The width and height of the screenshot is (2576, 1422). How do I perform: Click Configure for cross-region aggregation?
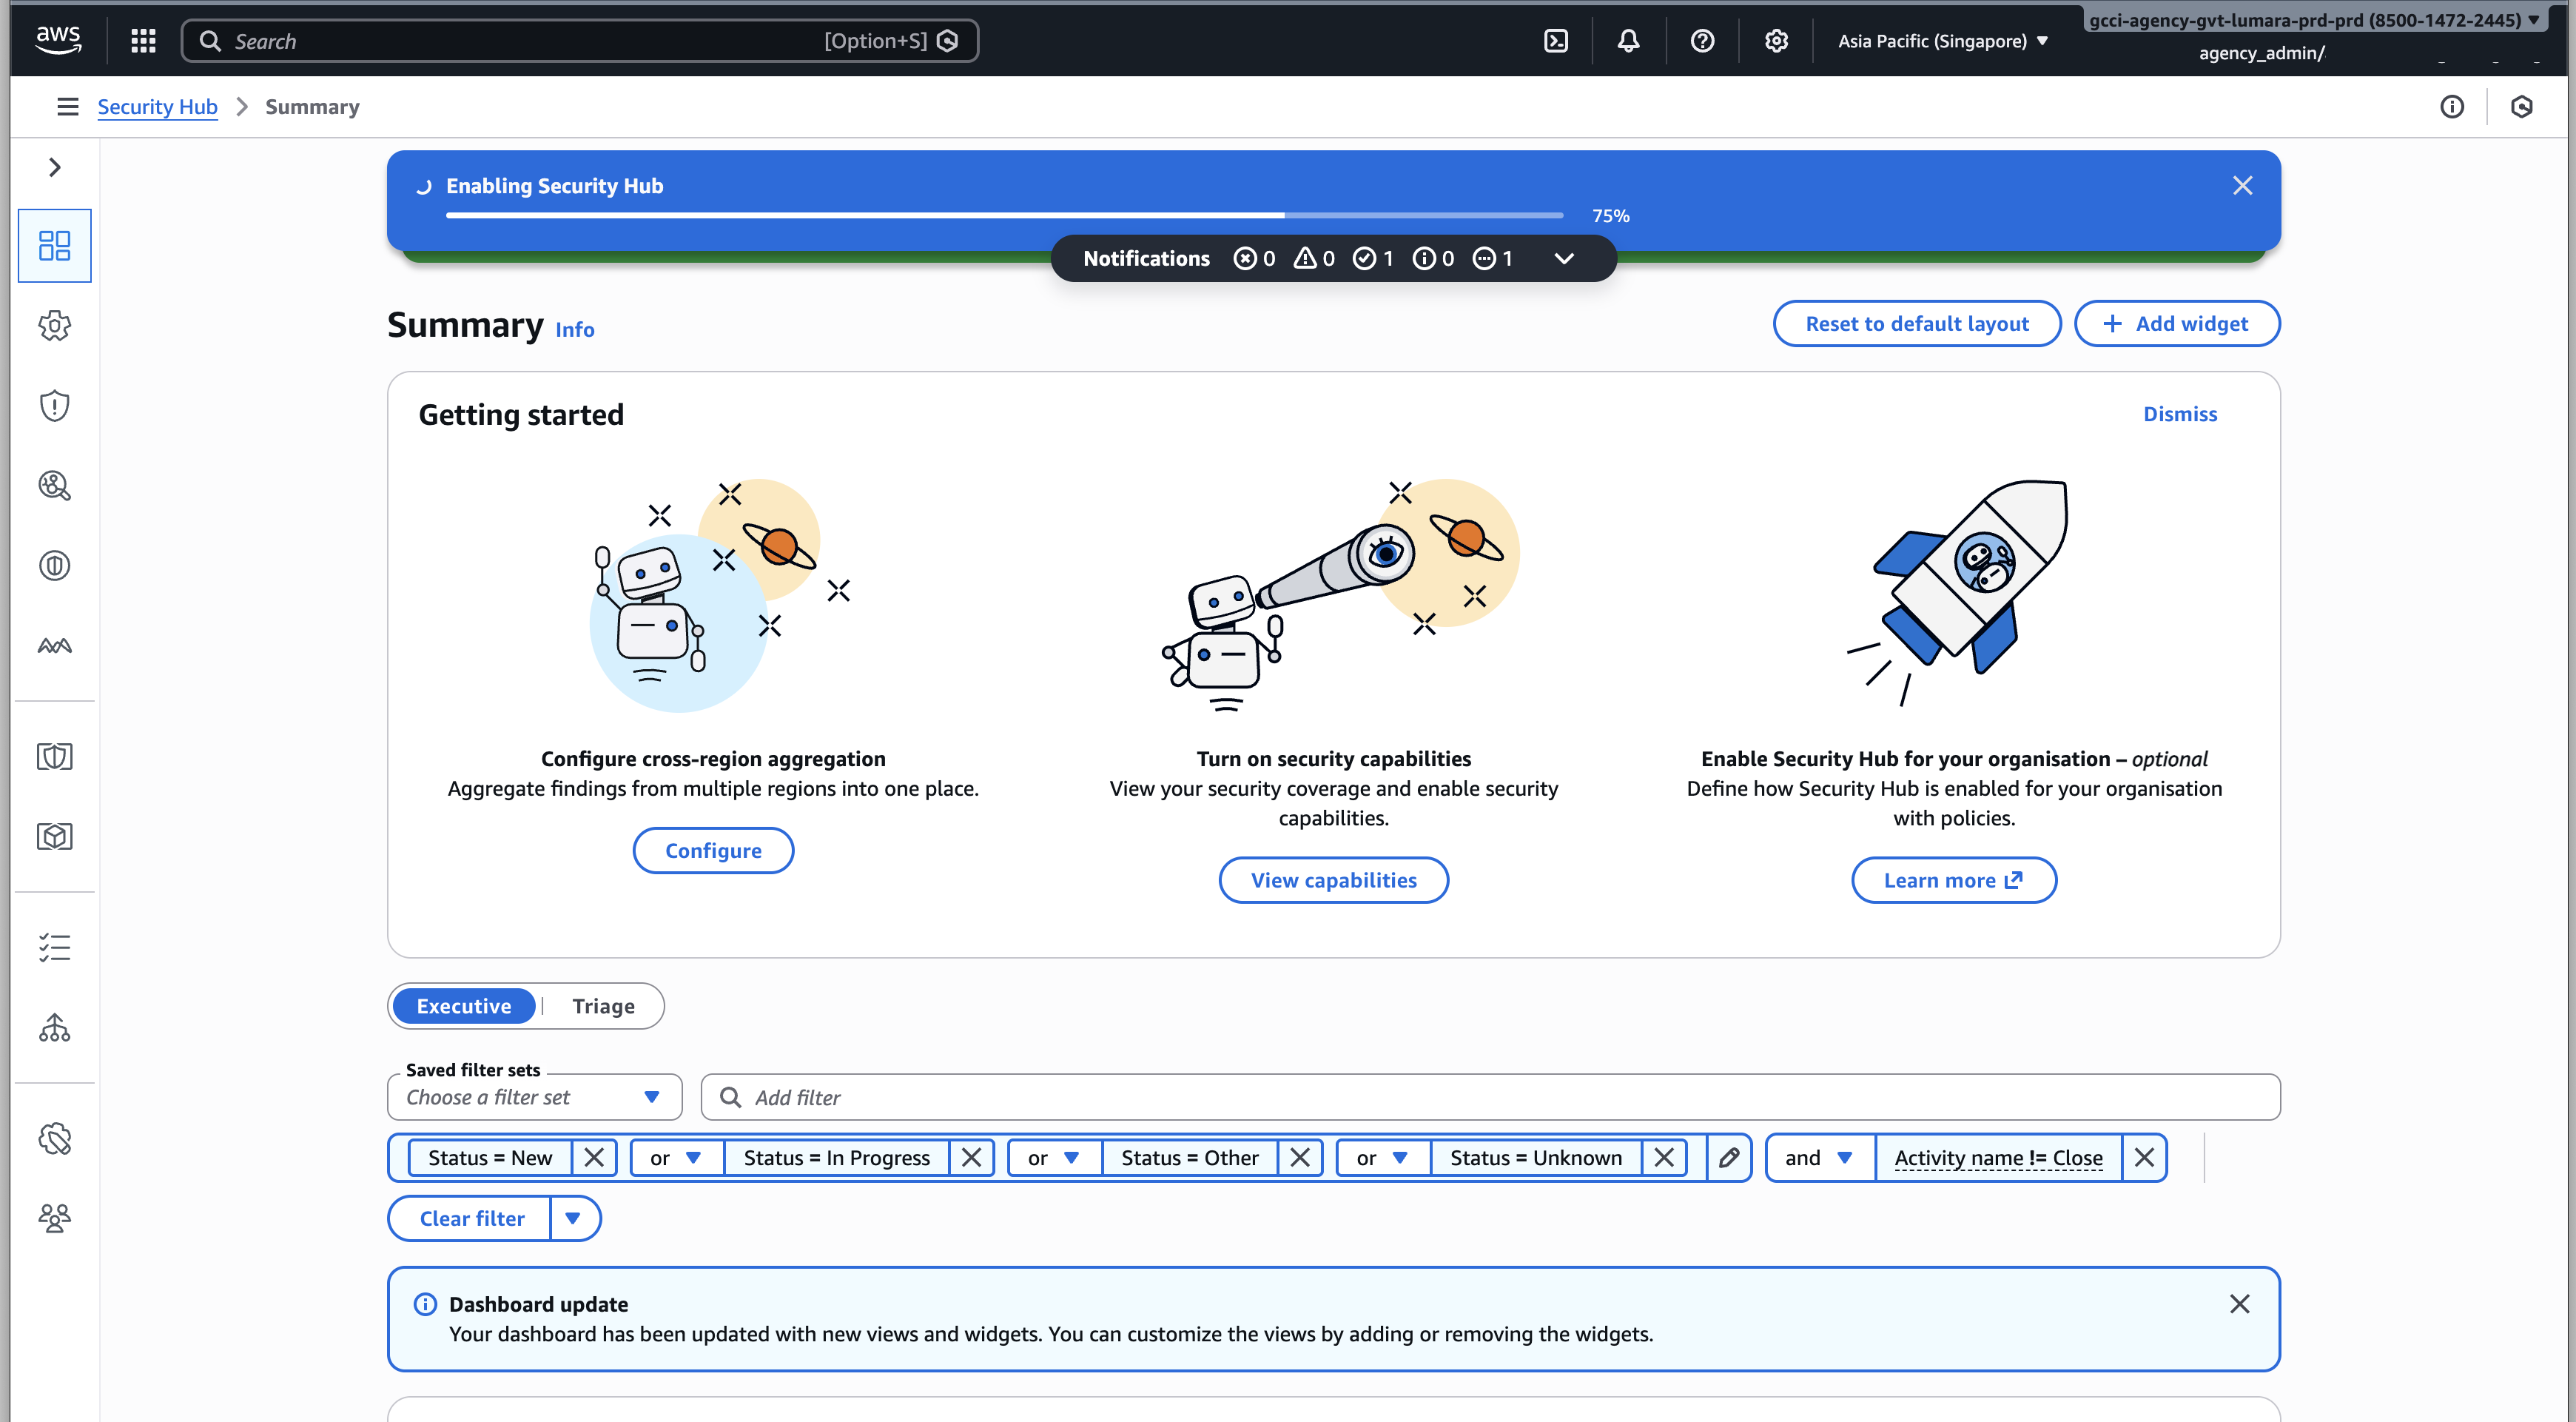click(713, 851)
